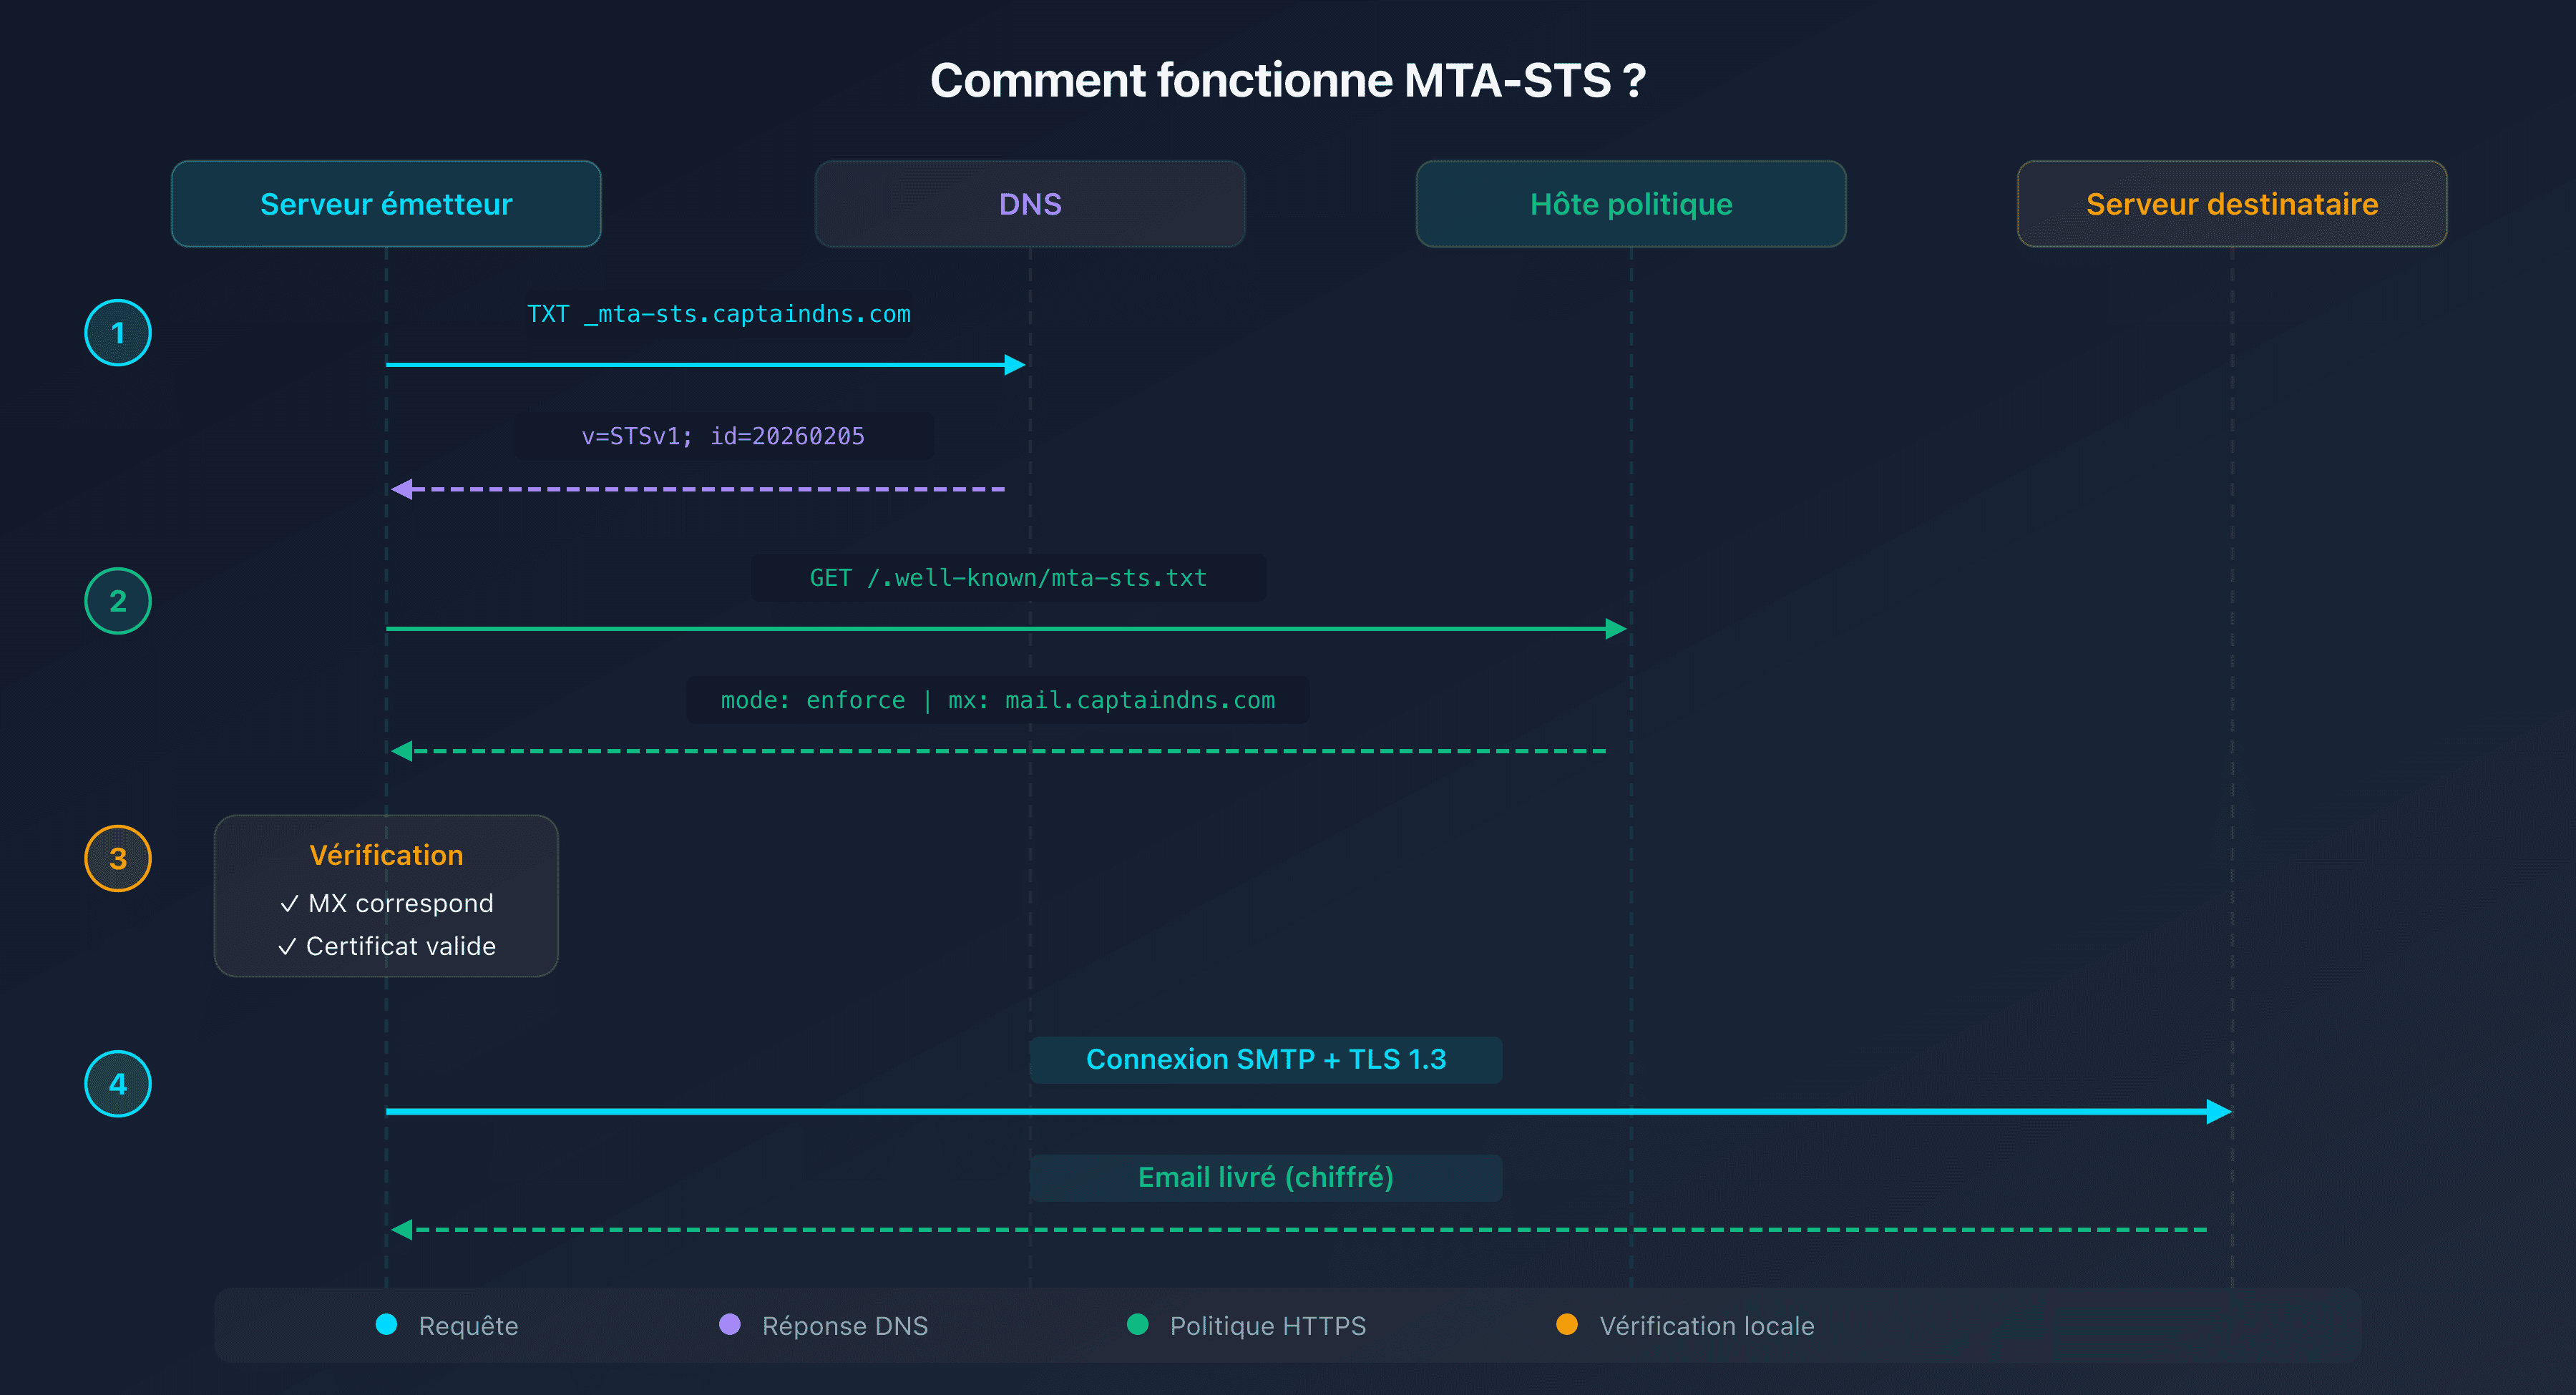Click the TXT _mta-sts.captaindns.com label

pyautogui.click(x=719, y=314)
